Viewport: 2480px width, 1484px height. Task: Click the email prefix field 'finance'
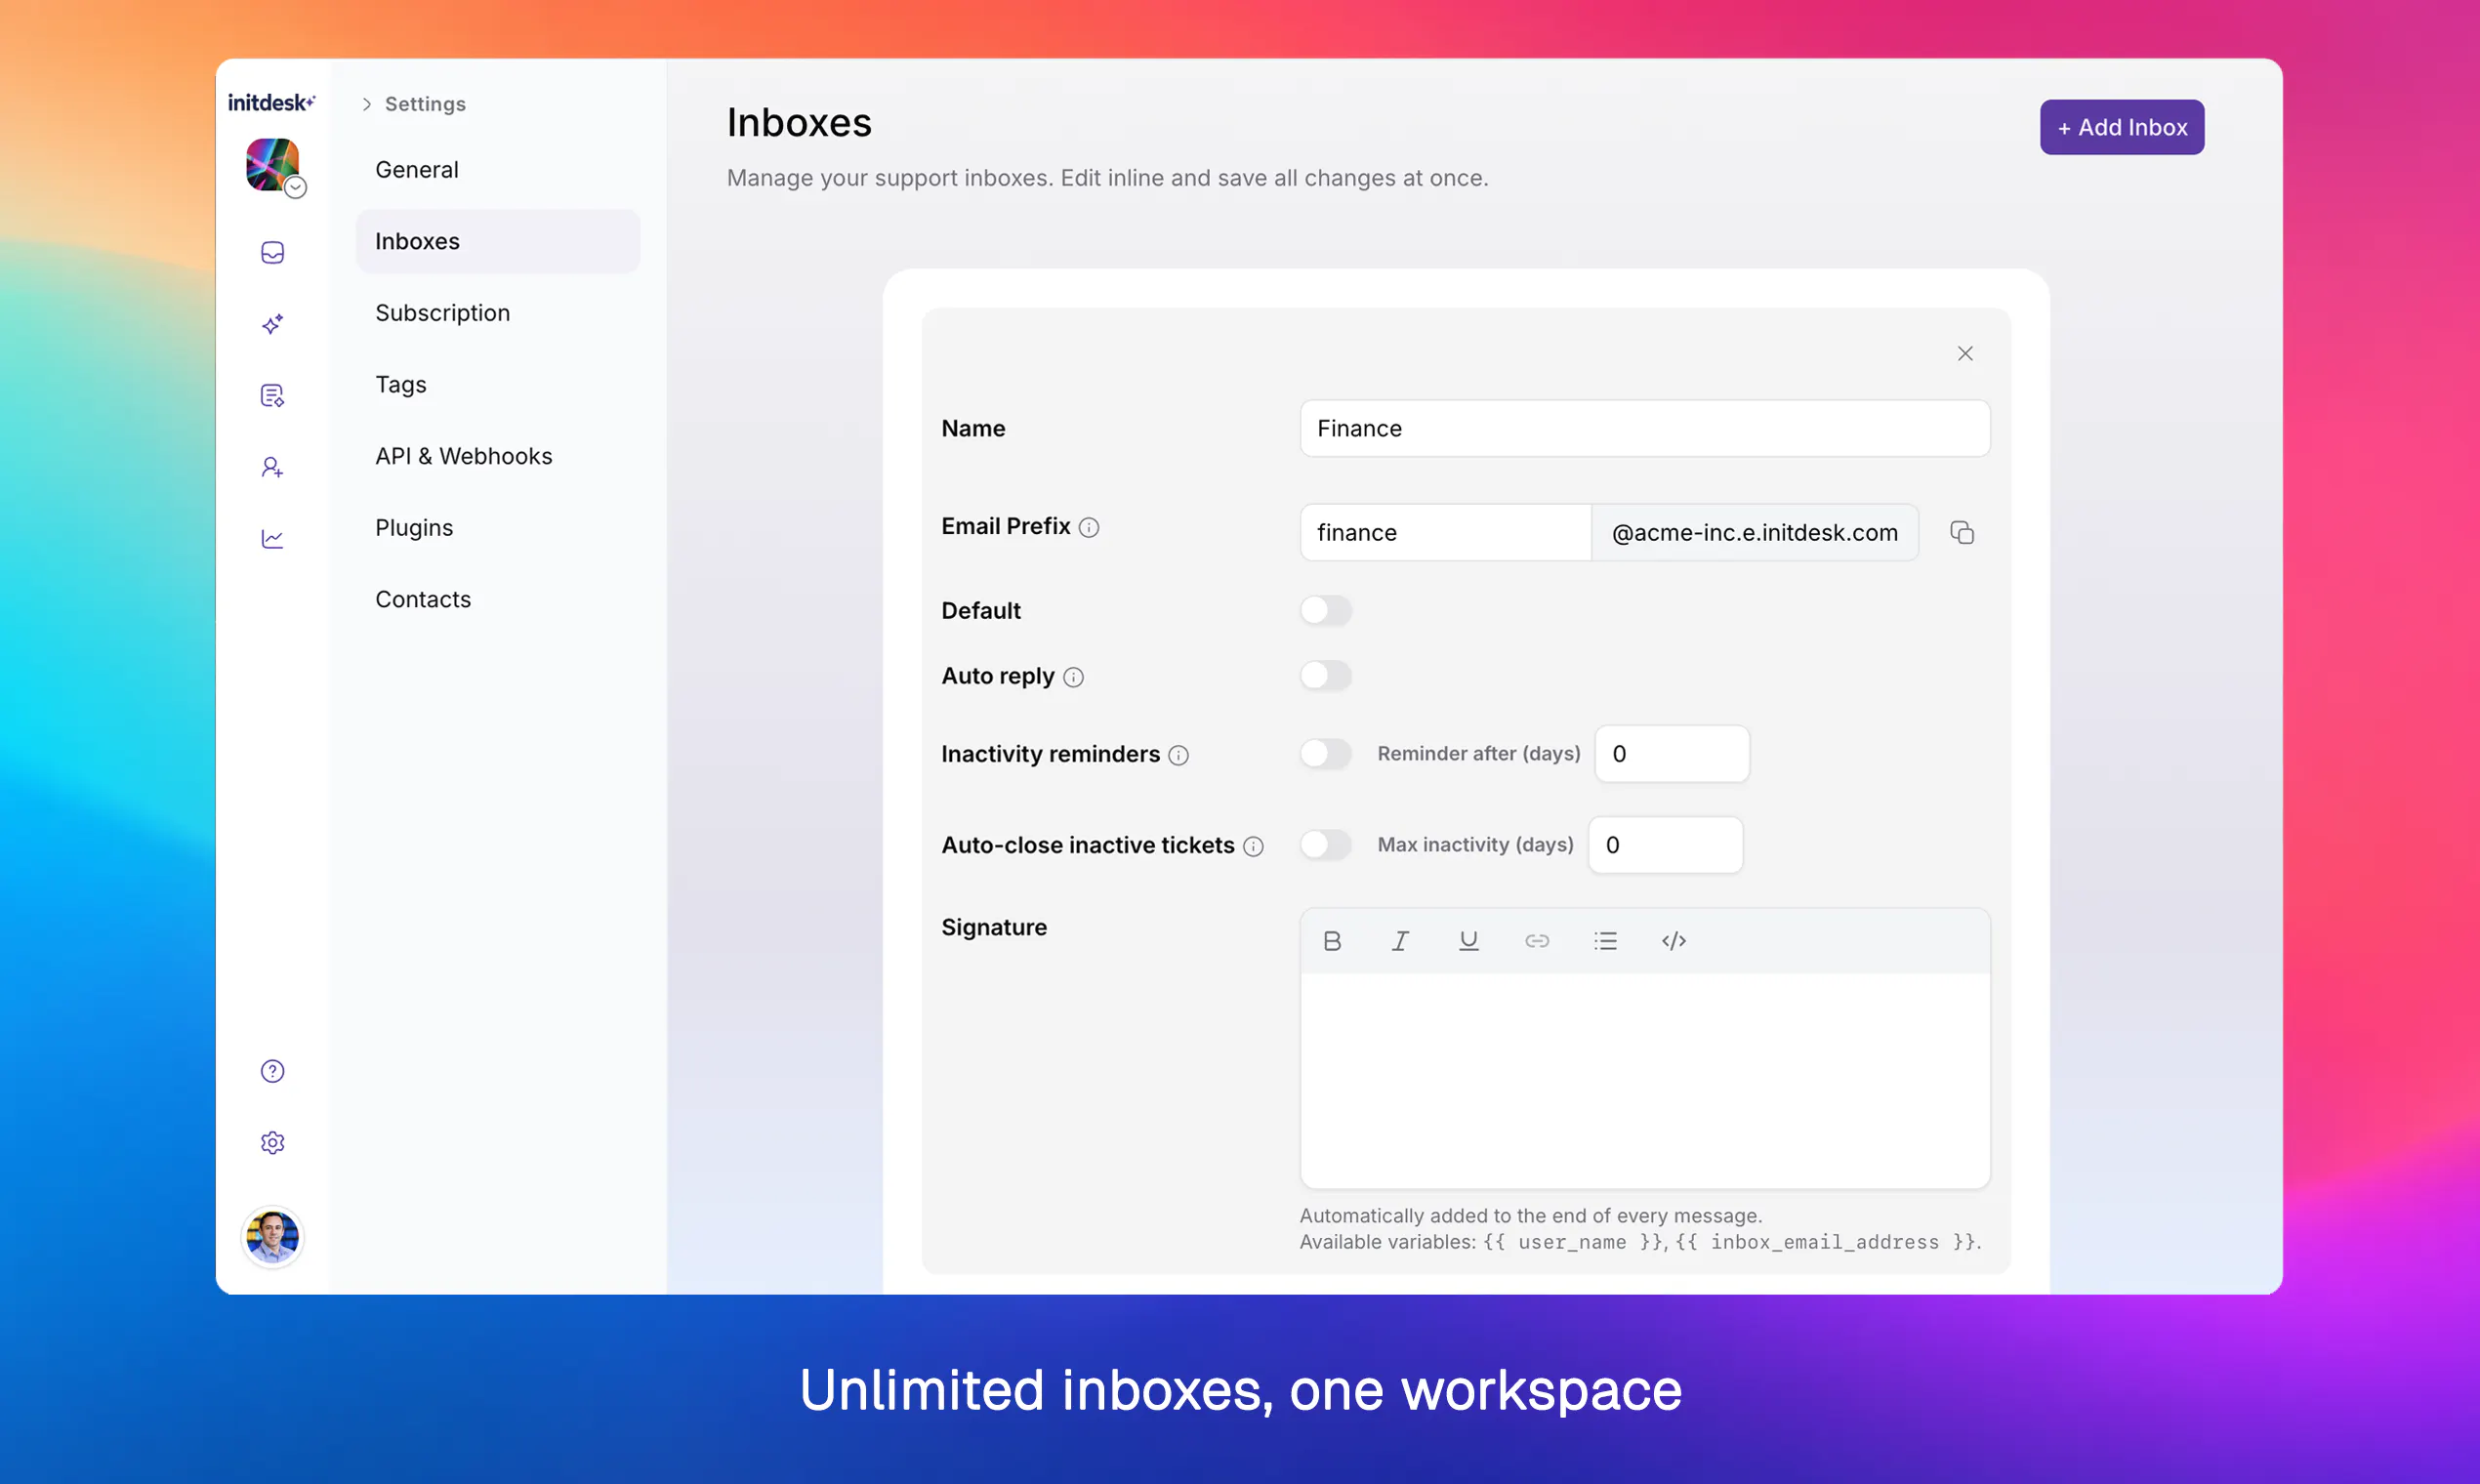[x=1445, y=532]
